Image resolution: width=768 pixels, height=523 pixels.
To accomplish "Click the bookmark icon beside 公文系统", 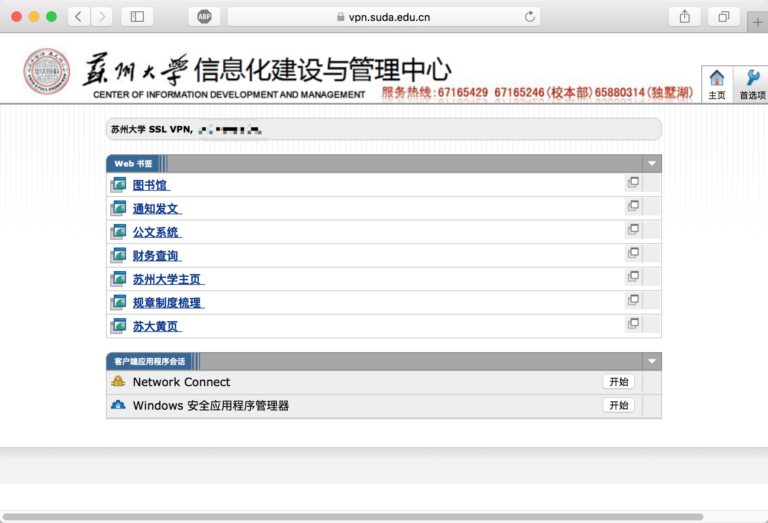I will (x=118, y=232).
